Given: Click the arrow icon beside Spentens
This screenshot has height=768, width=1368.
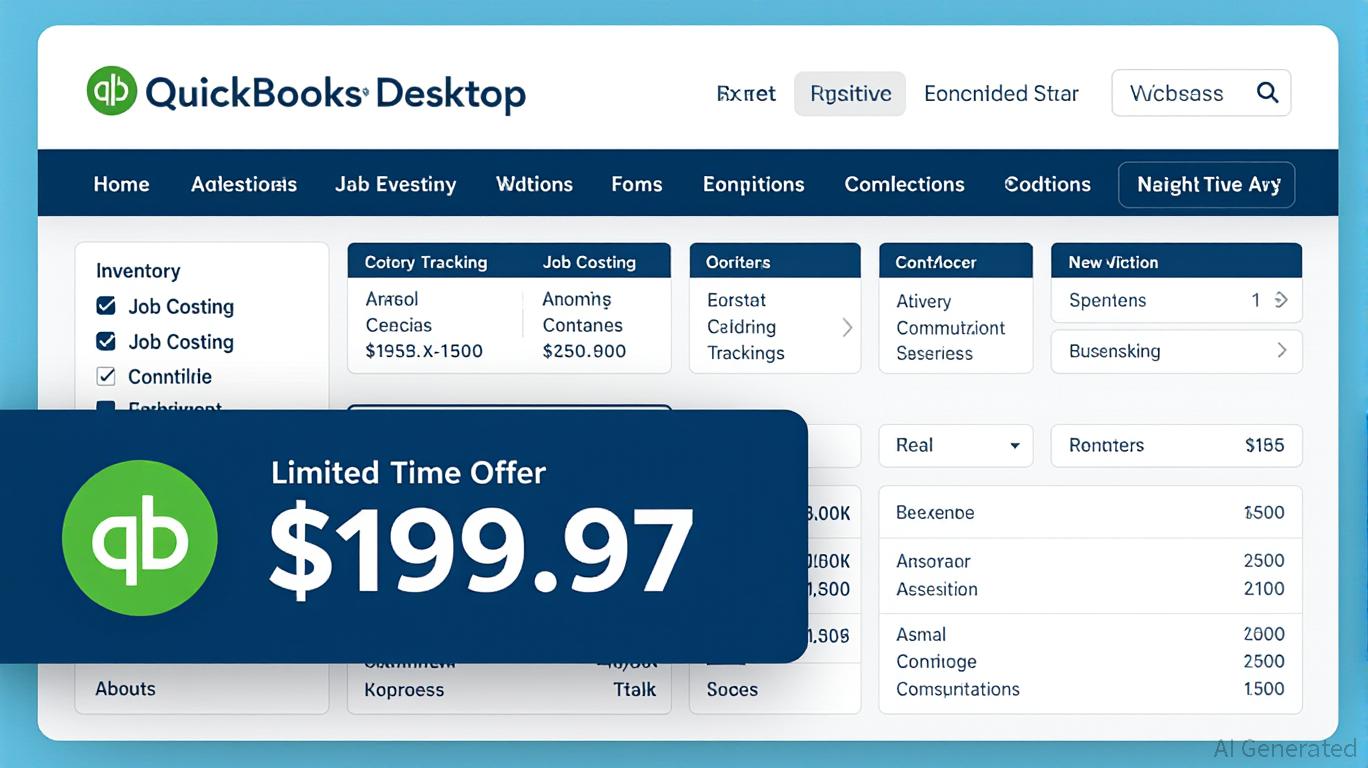Looking at the screenshot, I should (1281, 300).
